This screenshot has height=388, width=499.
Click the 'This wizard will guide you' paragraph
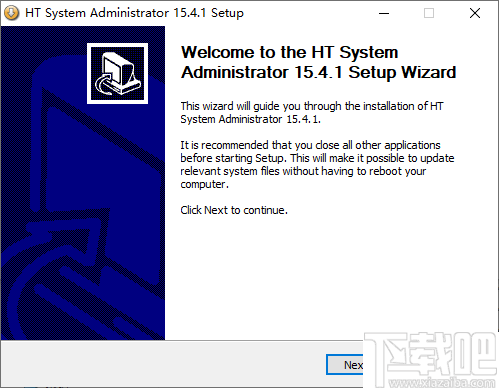coord(312,112)
